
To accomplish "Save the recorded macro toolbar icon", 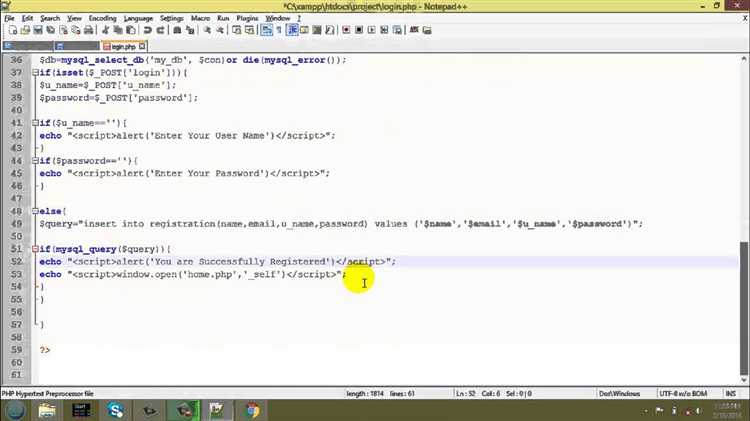I will (397, 30).
